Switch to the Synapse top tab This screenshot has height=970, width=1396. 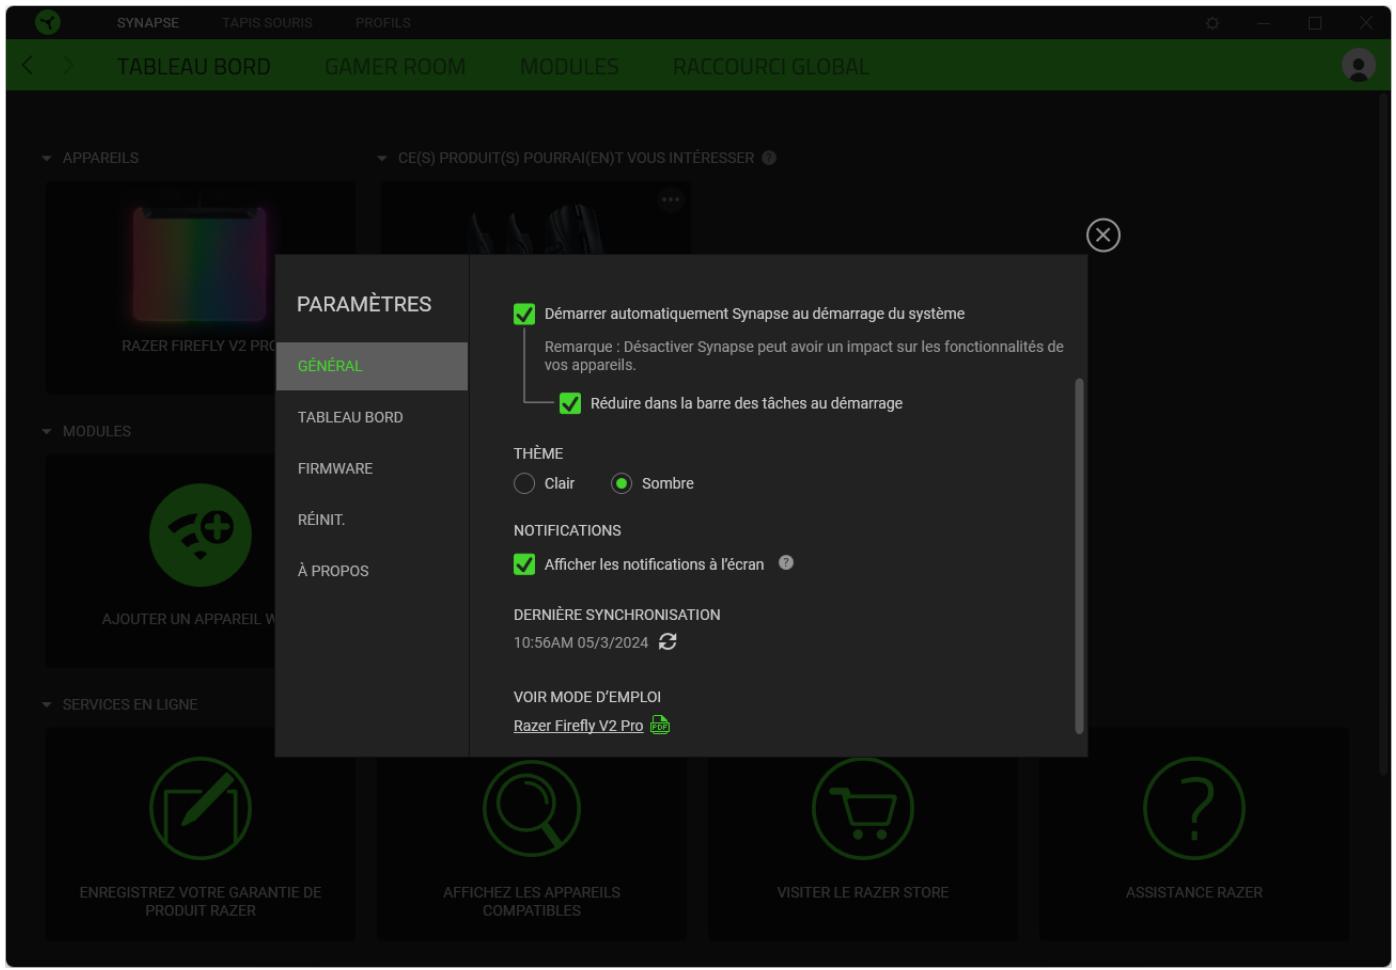pyautogui.click(x=148, y=22)
